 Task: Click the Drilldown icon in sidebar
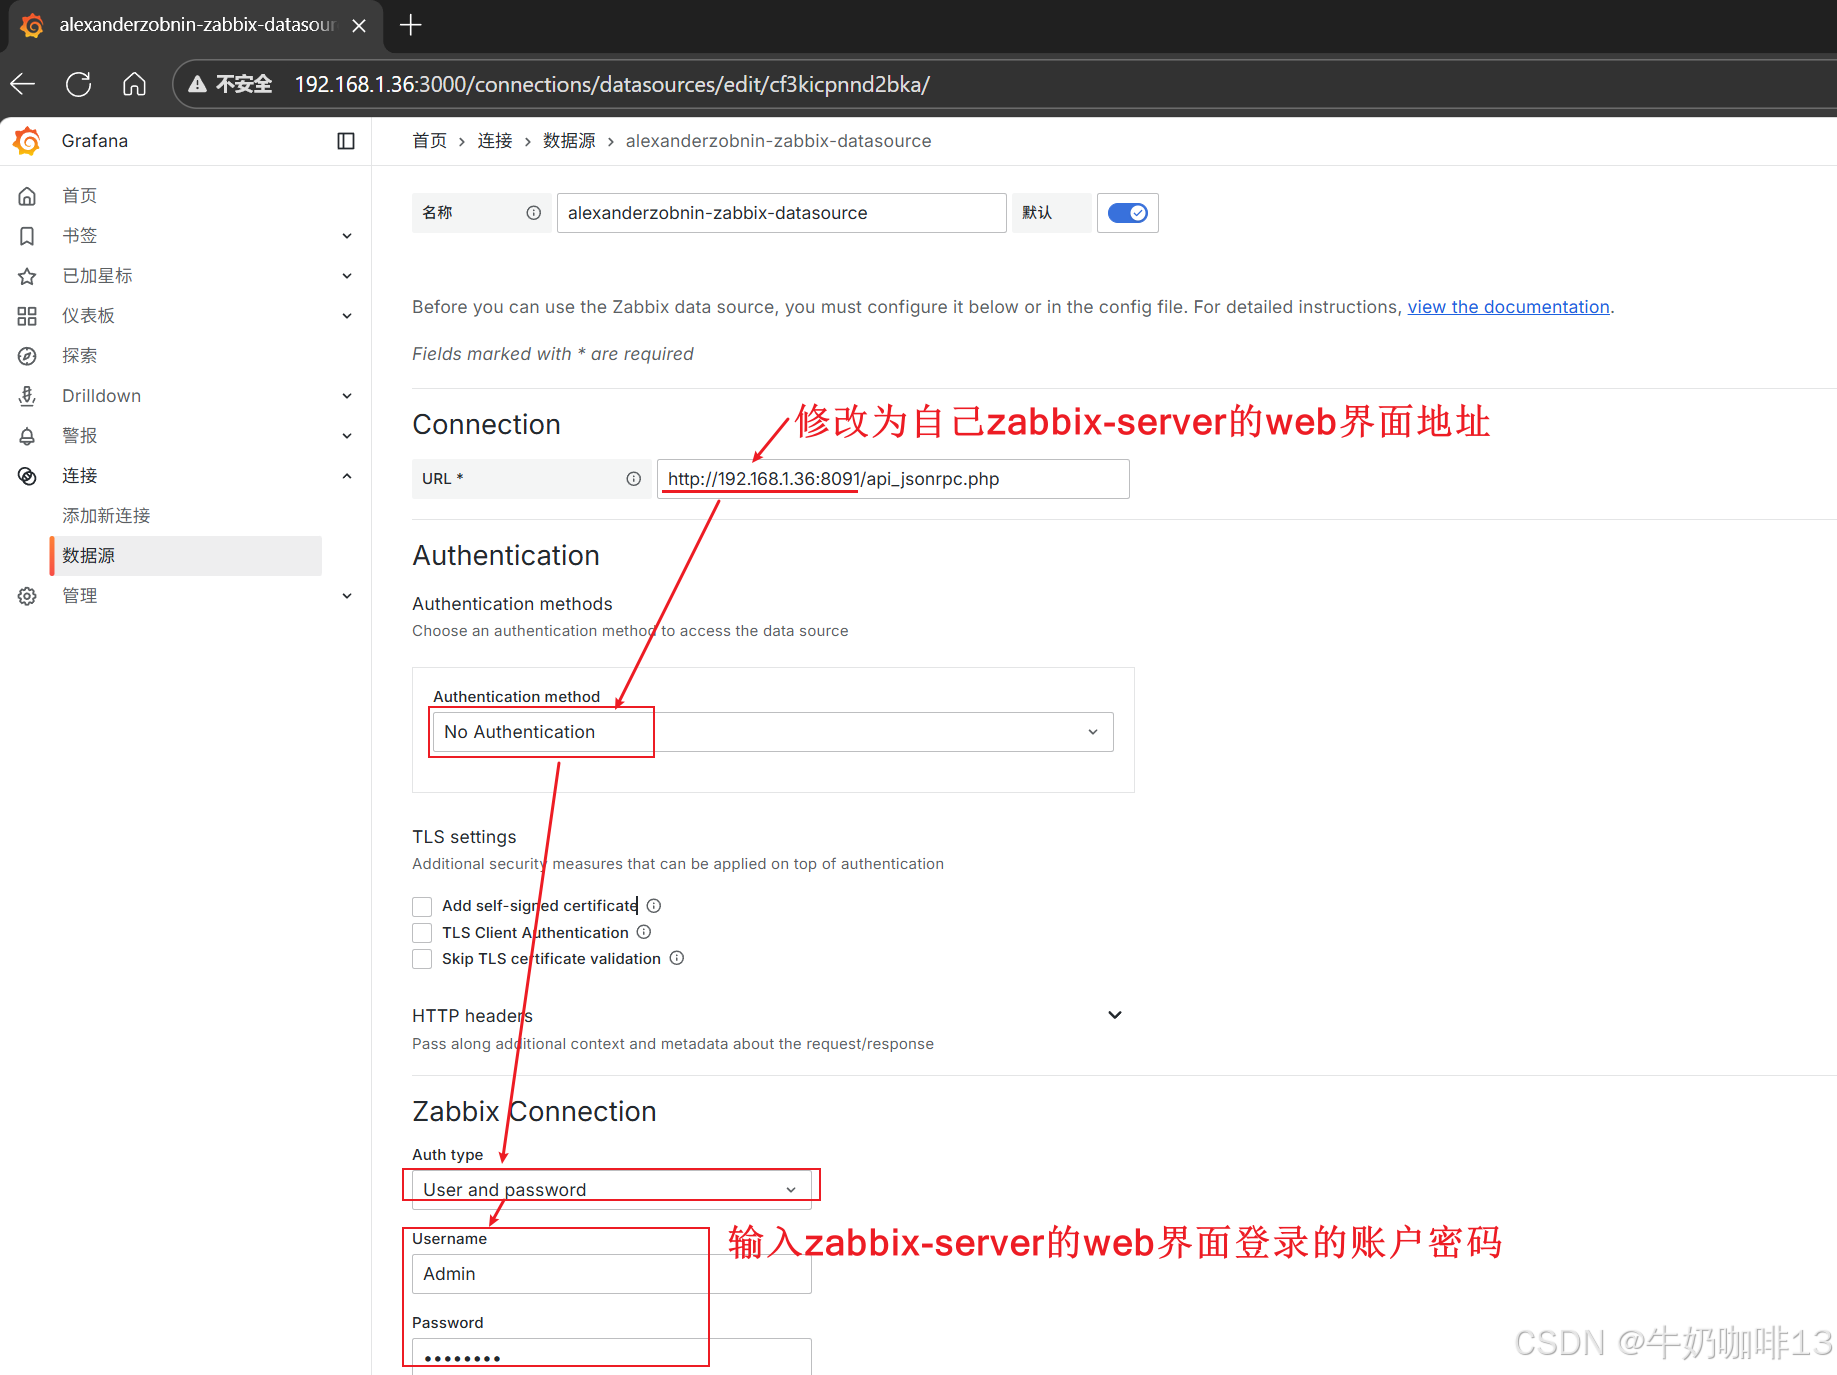[x=28, y=396]
